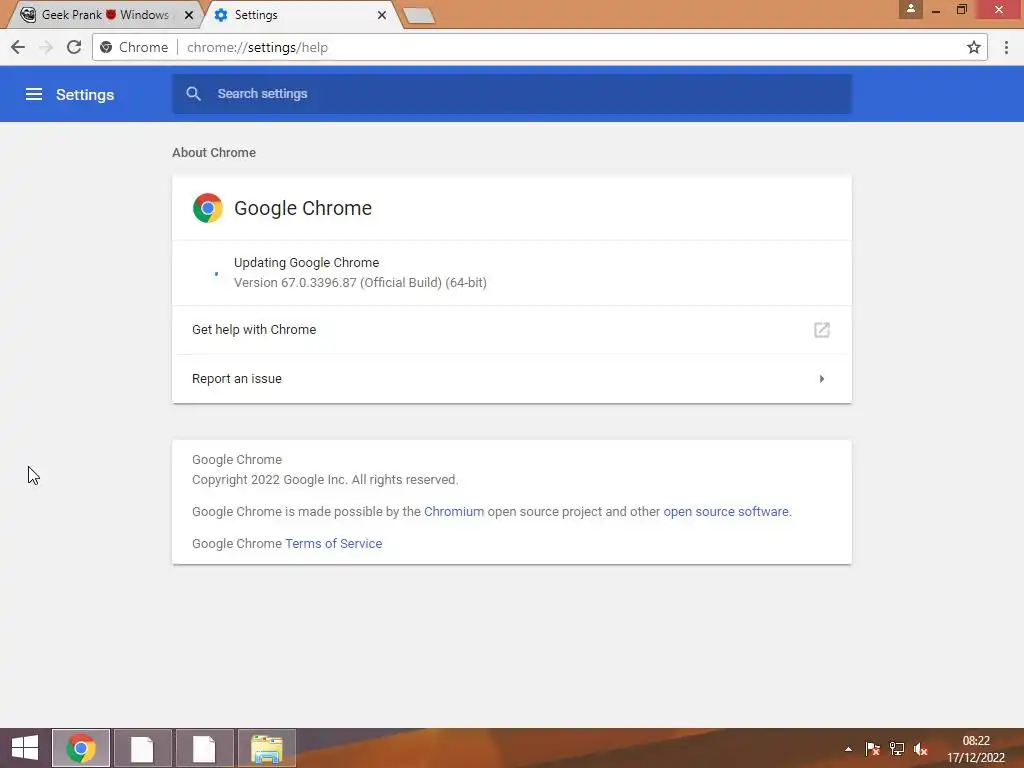
Task: Open the external link icon for Get help
Action: [x=822, y=330]
